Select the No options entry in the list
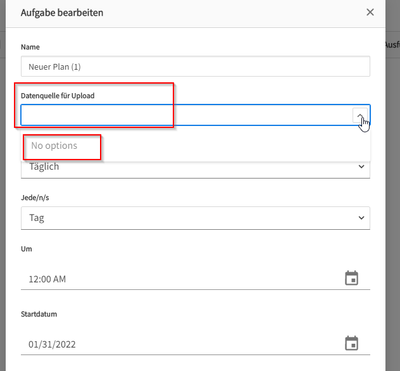The image size is (400, 371). 54,146
